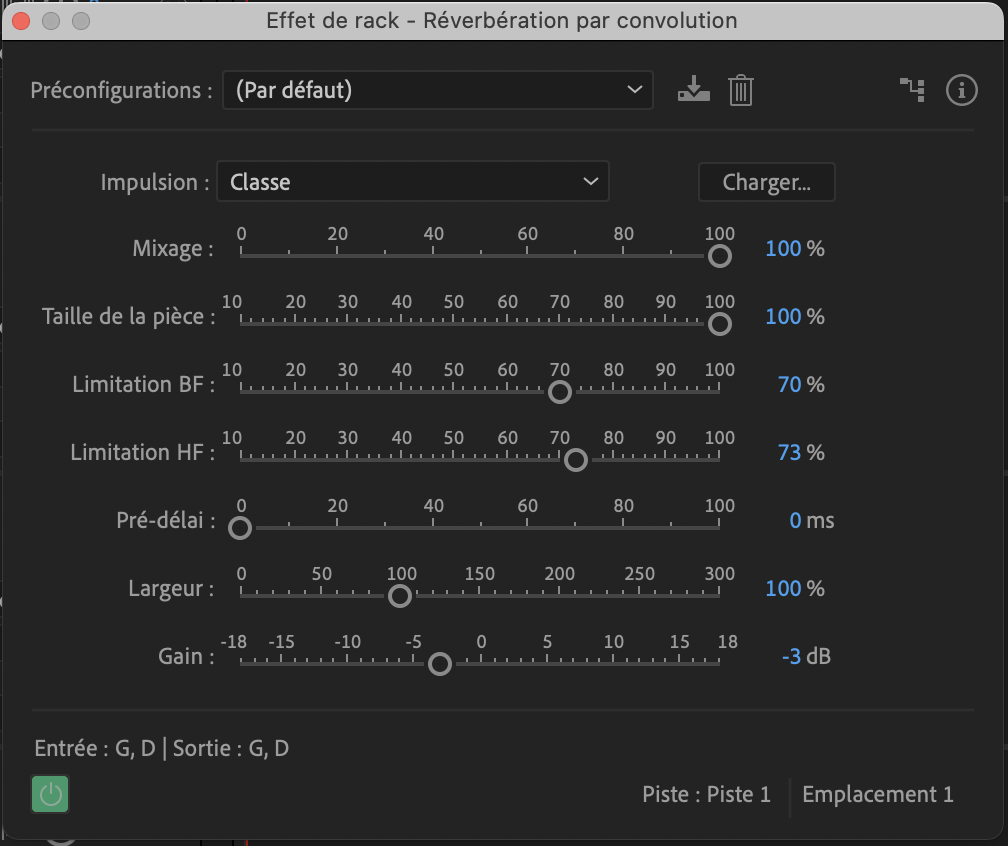Toggle the green effect power button
Screen dimensions: 1008x846
(x=50, y=795)
